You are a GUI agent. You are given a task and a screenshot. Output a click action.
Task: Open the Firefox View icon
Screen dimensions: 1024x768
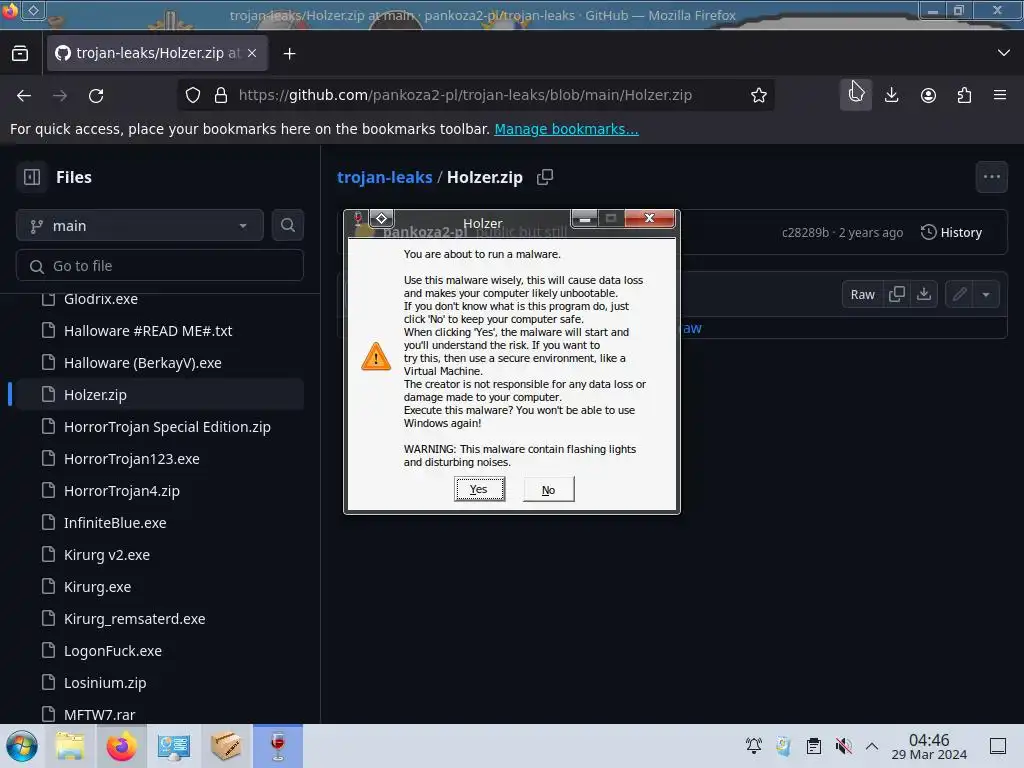pyautogui.click(x=20, y=54)
